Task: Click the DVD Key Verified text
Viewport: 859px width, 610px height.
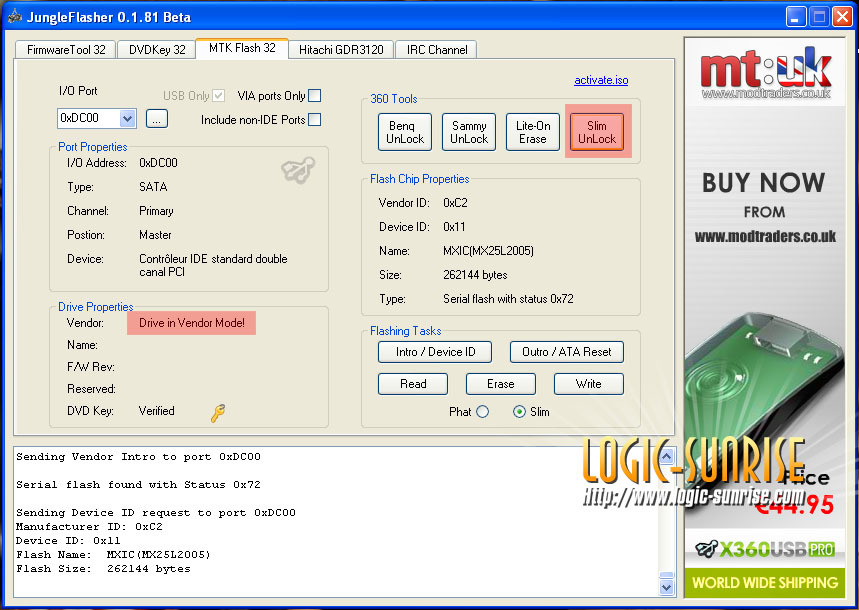Action: (x=157, y=411)
